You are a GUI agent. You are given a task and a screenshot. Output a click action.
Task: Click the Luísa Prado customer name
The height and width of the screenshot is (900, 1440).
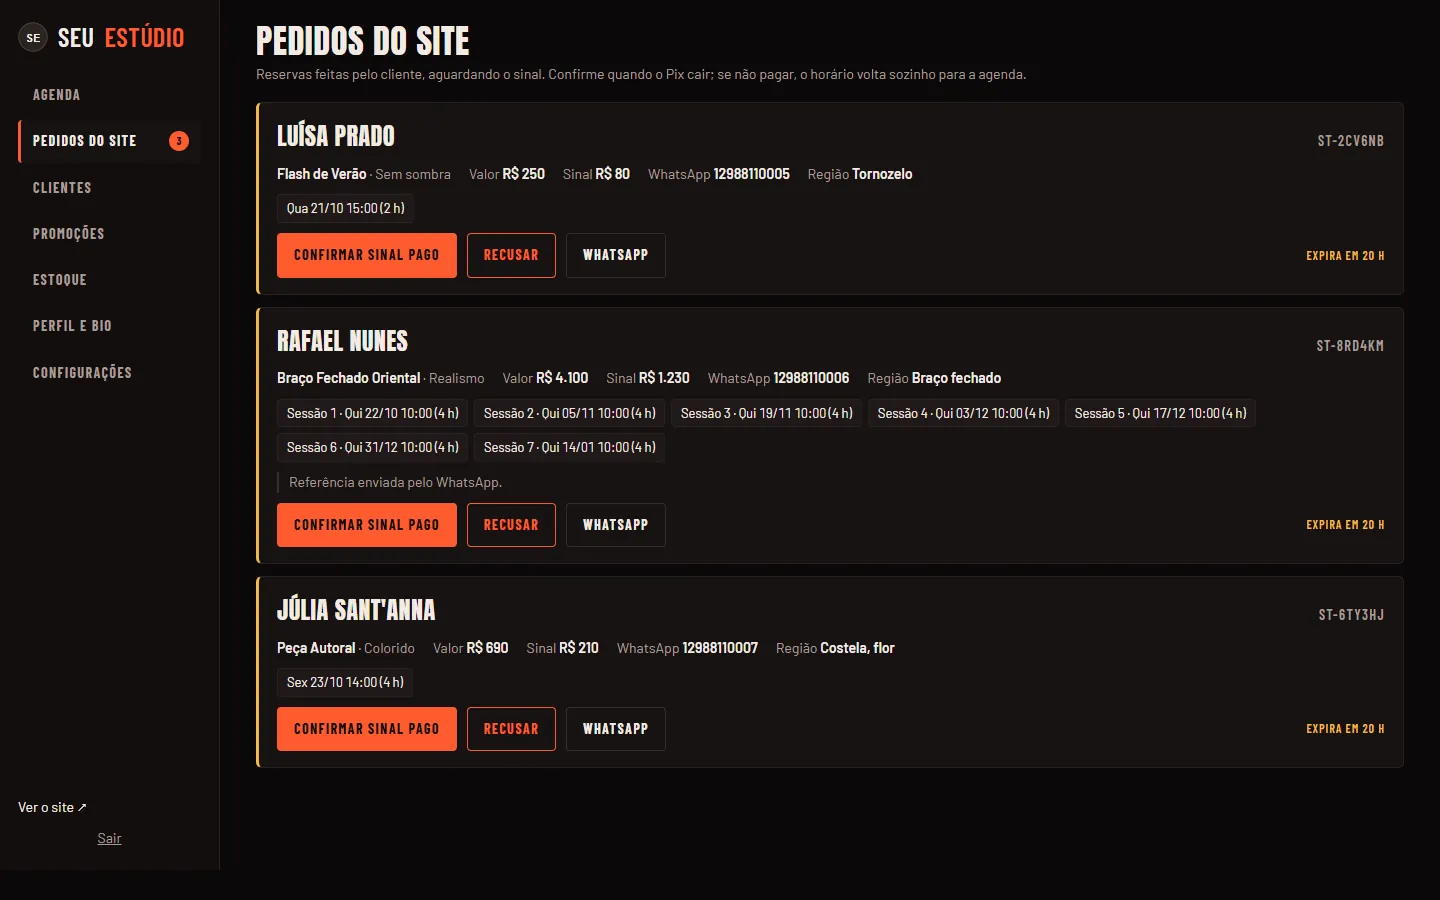point(336,136)
